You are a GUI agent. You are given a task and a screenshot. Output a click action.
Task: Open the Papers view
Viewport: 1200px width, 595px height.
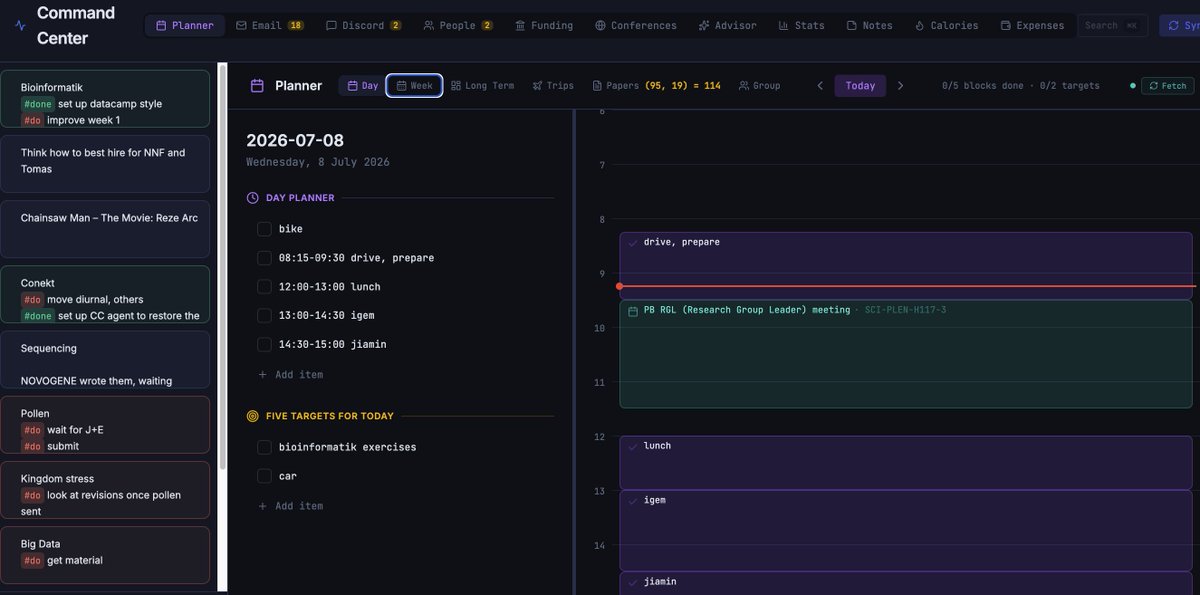coord(656,85)
